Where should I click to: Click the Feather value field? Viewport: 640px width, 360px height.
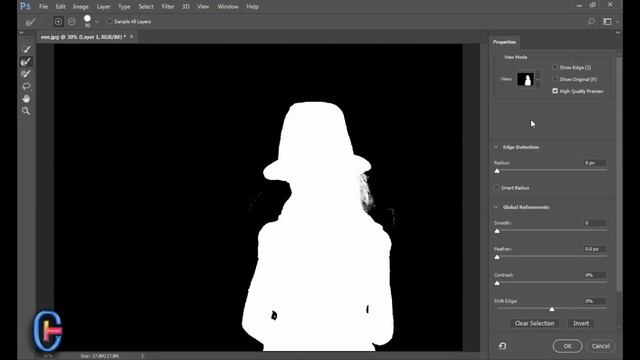pos(595,249)
